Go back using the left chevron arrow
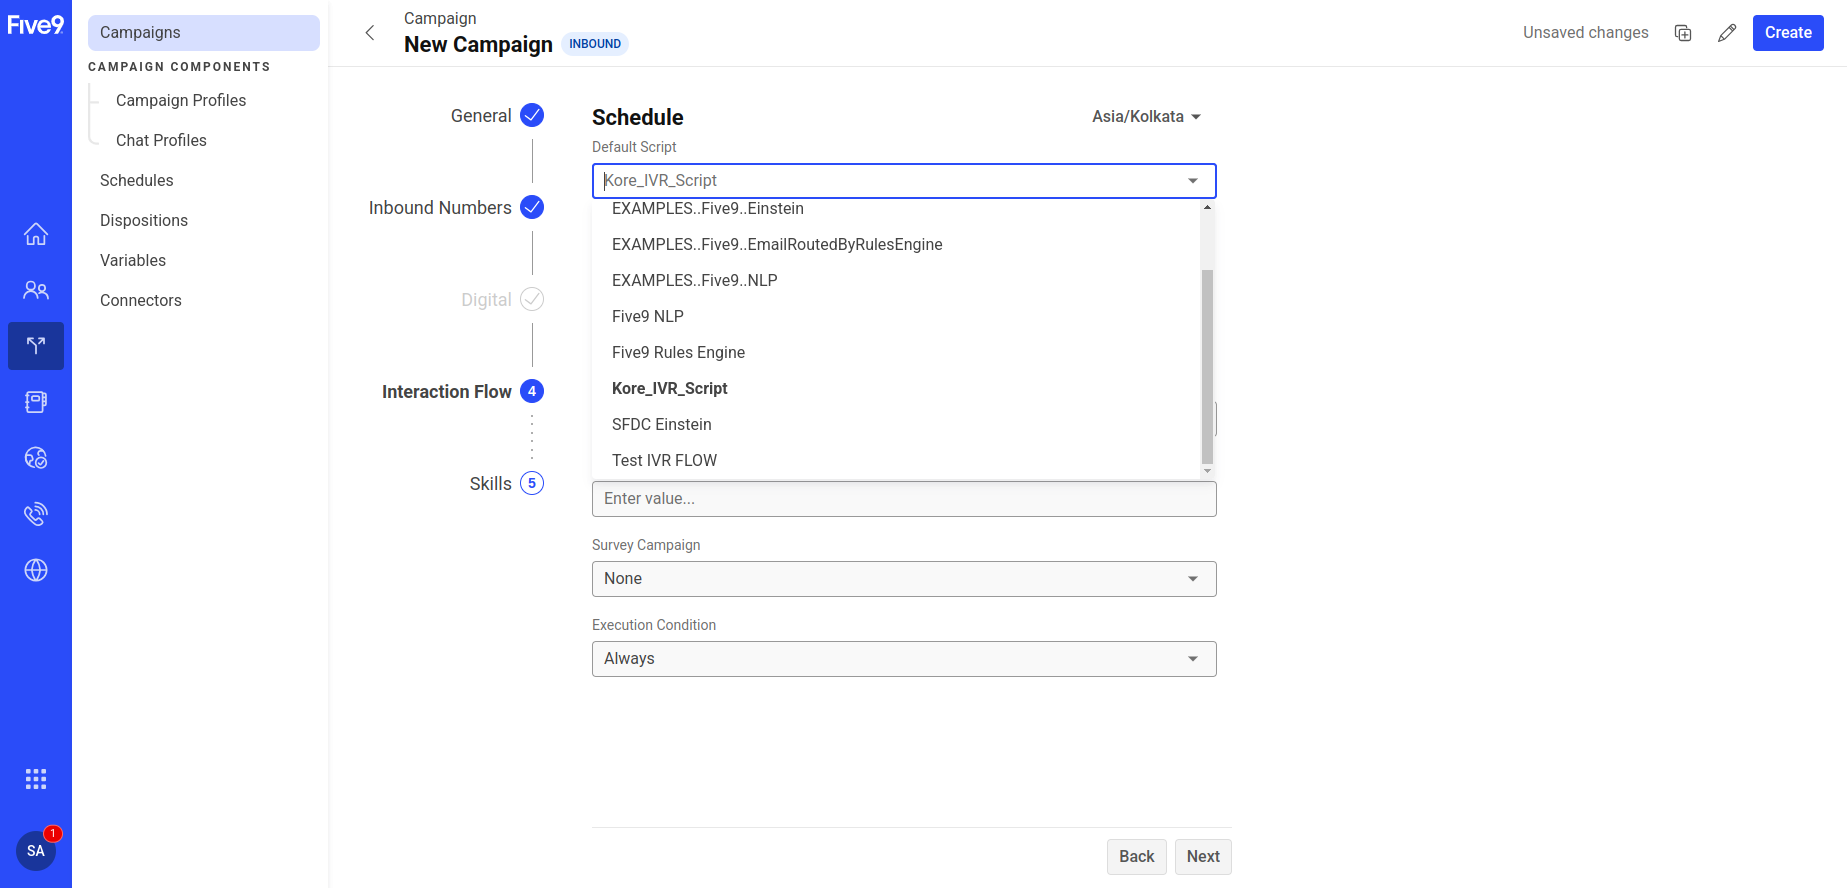Image resolution: width=1847 pixels, height=888 pixels. [370, 33]
